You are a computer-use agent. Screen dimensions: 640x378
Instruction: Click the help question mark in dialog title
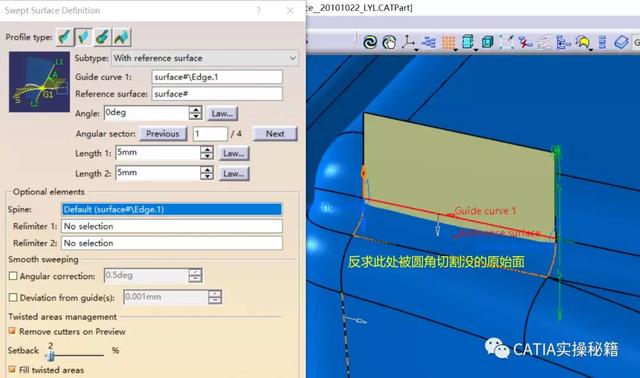click(x=259, y=11)
